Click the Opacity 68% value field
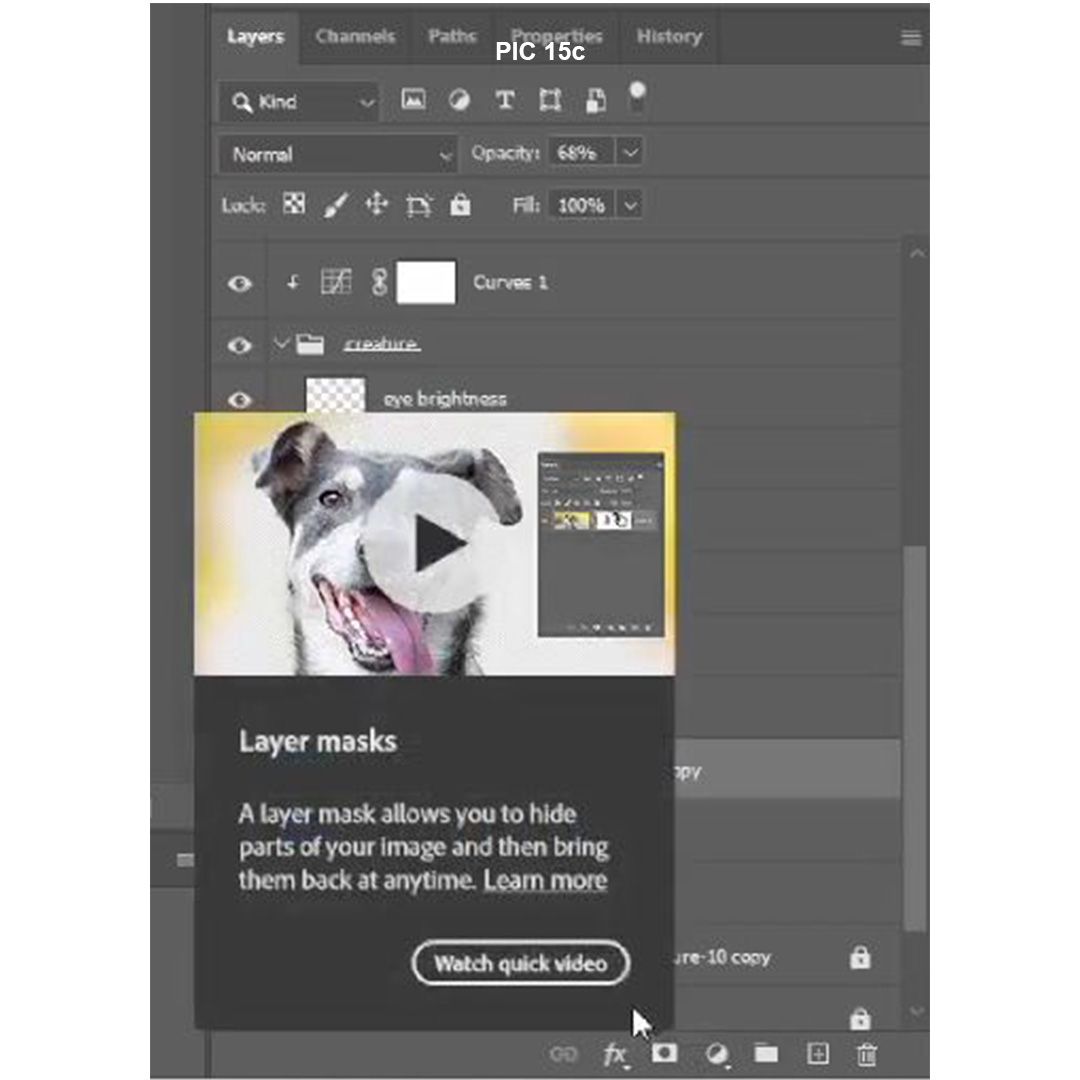 click(x=581, y=152)
